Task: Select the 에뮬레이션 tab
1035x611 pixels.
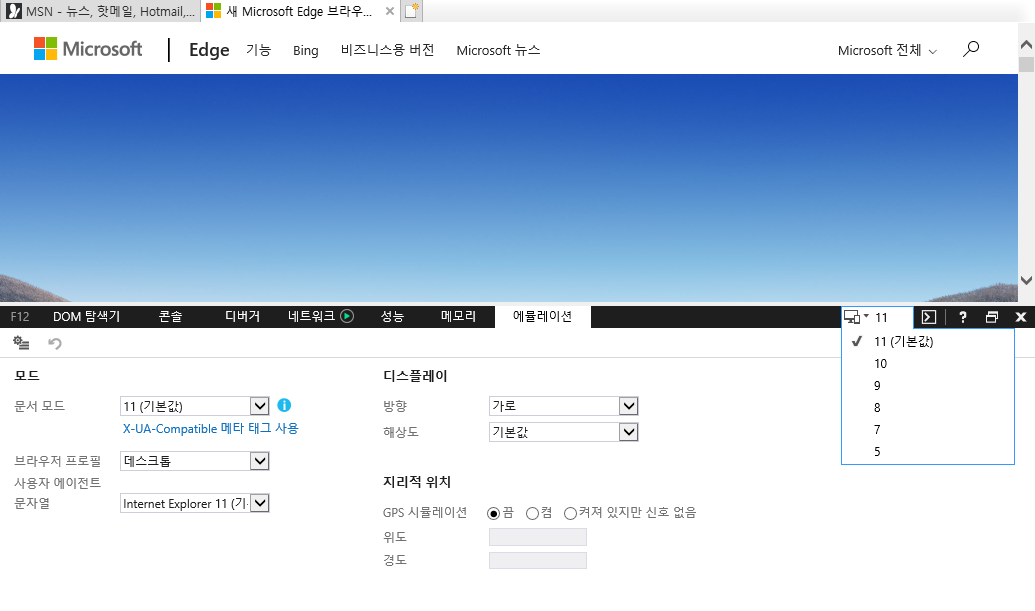Action: [x=543, y=317]
